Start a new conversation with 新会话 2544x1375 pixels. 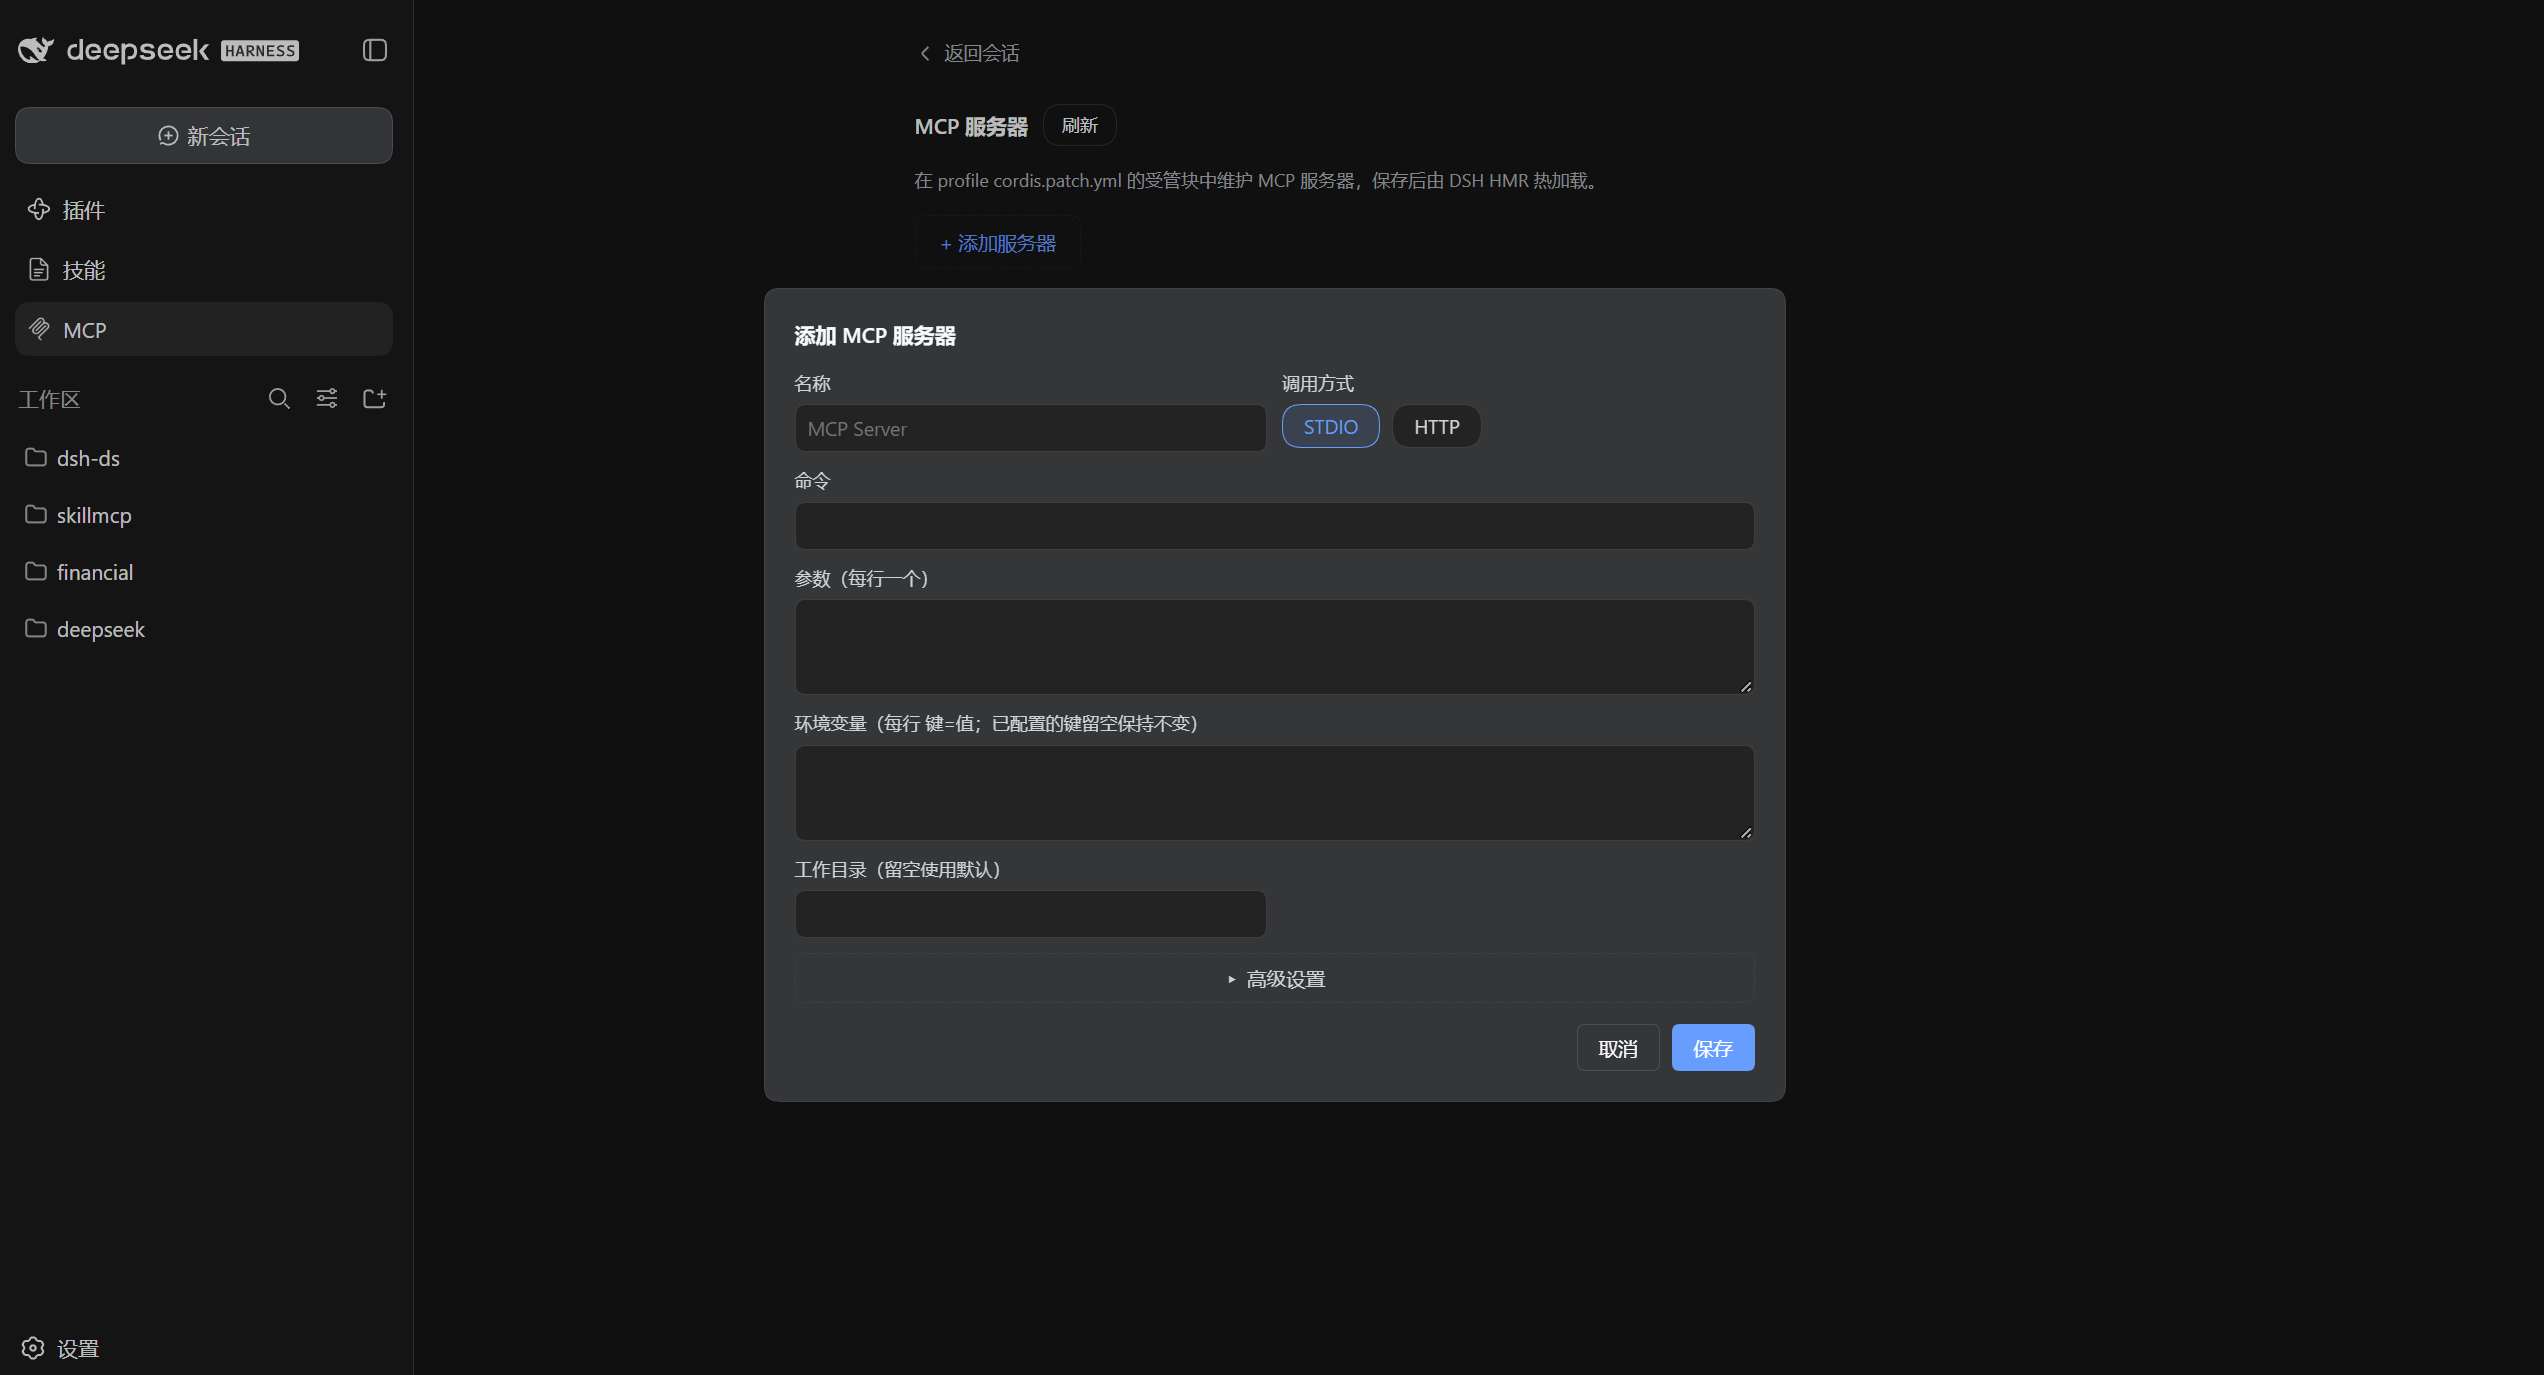pos(204,136)
